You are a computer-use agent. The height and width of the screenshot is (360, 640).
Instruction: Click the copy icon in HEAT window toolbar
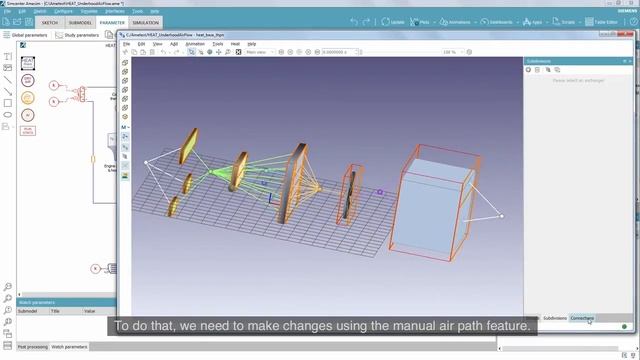134,52
